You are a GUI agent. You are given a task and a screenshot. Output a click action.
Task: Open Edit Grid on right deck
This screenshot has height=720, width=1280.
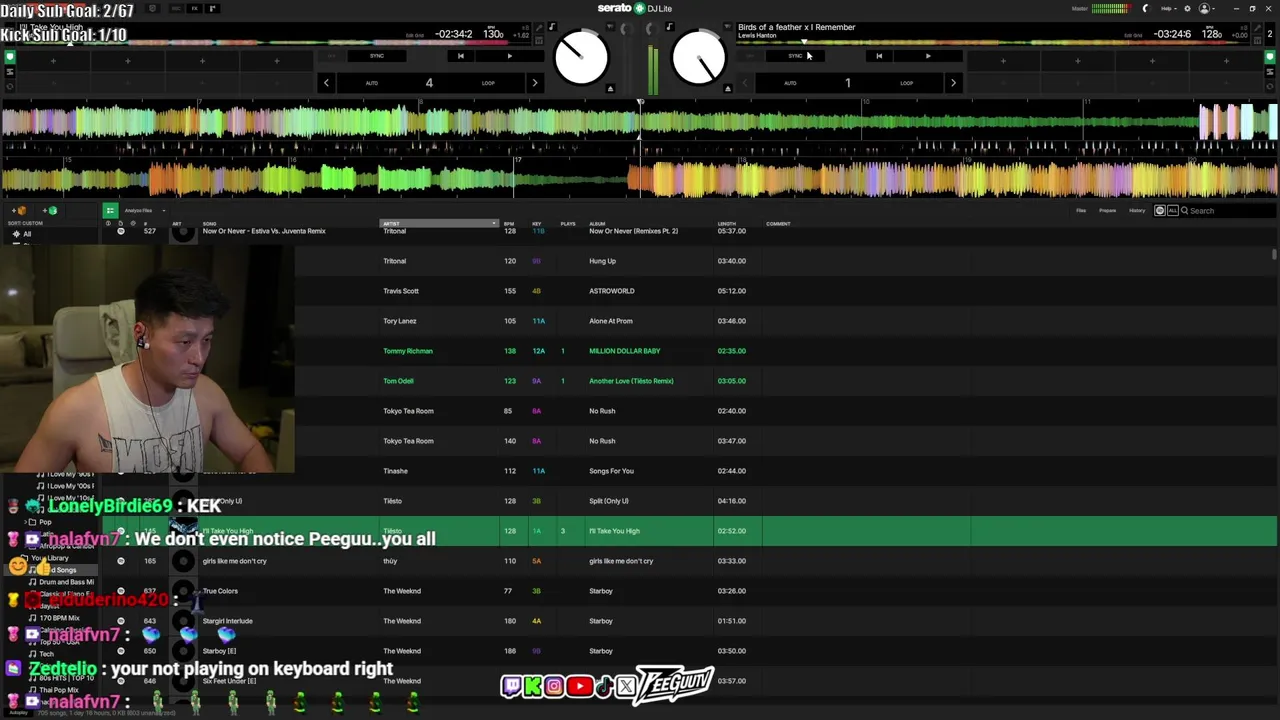coord(1133,36)
